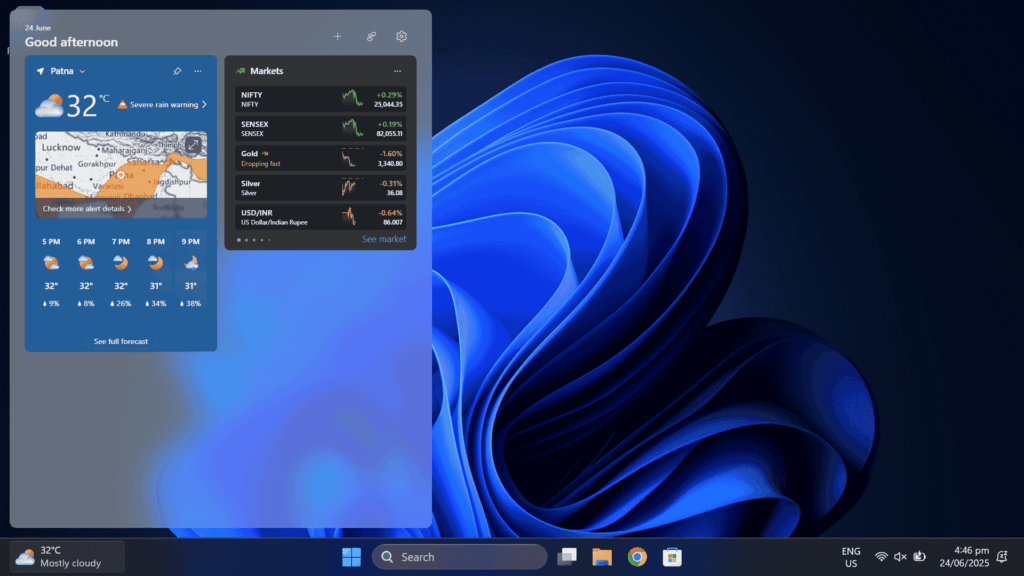
Task: Add a widget with the plus icon
Action: 338,37
